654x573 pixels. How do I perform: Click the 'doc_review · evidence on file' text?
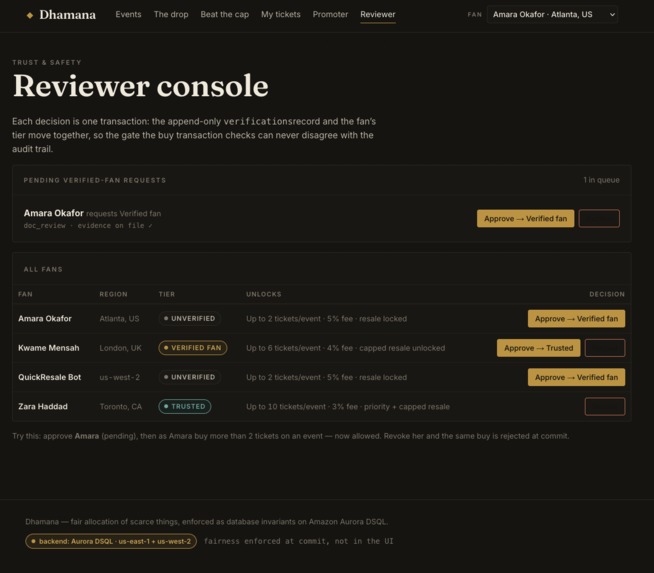point(88,226)
